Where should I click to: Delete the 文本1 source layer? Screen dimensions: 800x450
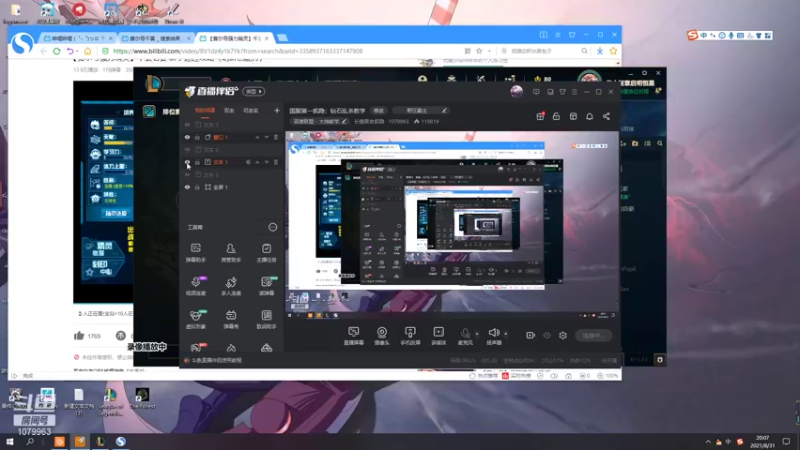(276, 162)
